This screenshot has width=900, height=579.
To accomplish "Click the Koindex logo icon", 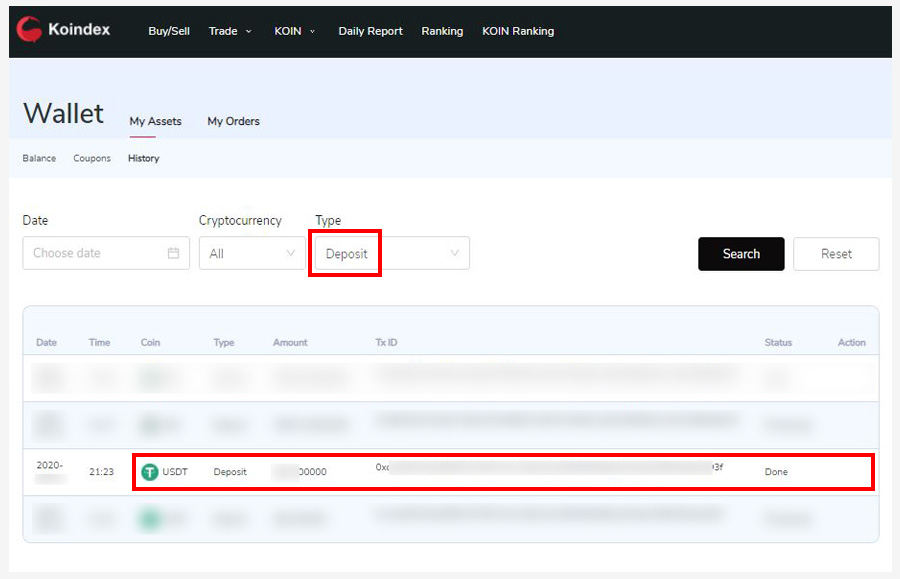I will (x=29, y=30).
